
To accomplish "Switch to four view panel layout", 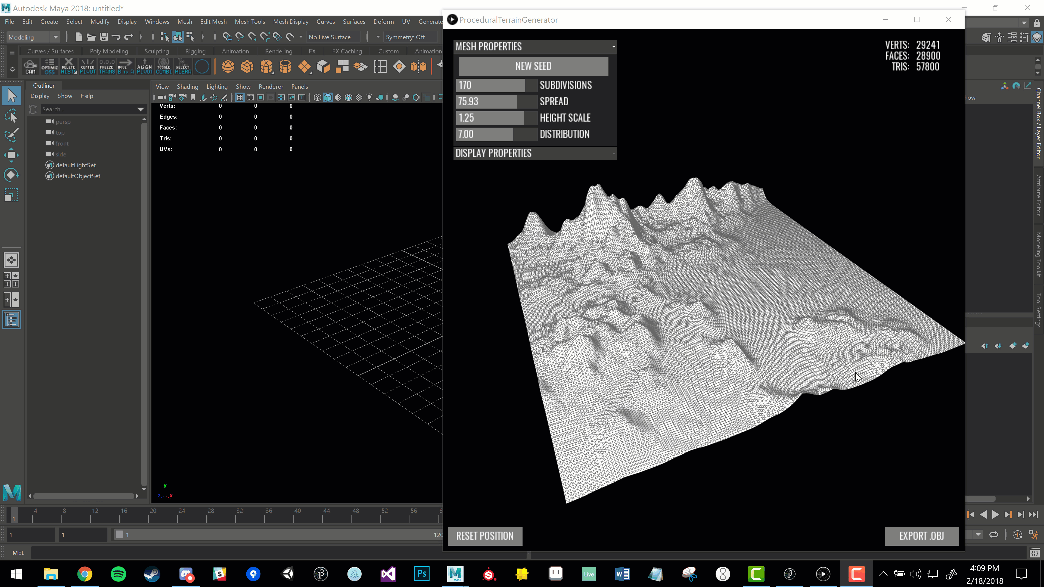I will click(x=11, y=280).
